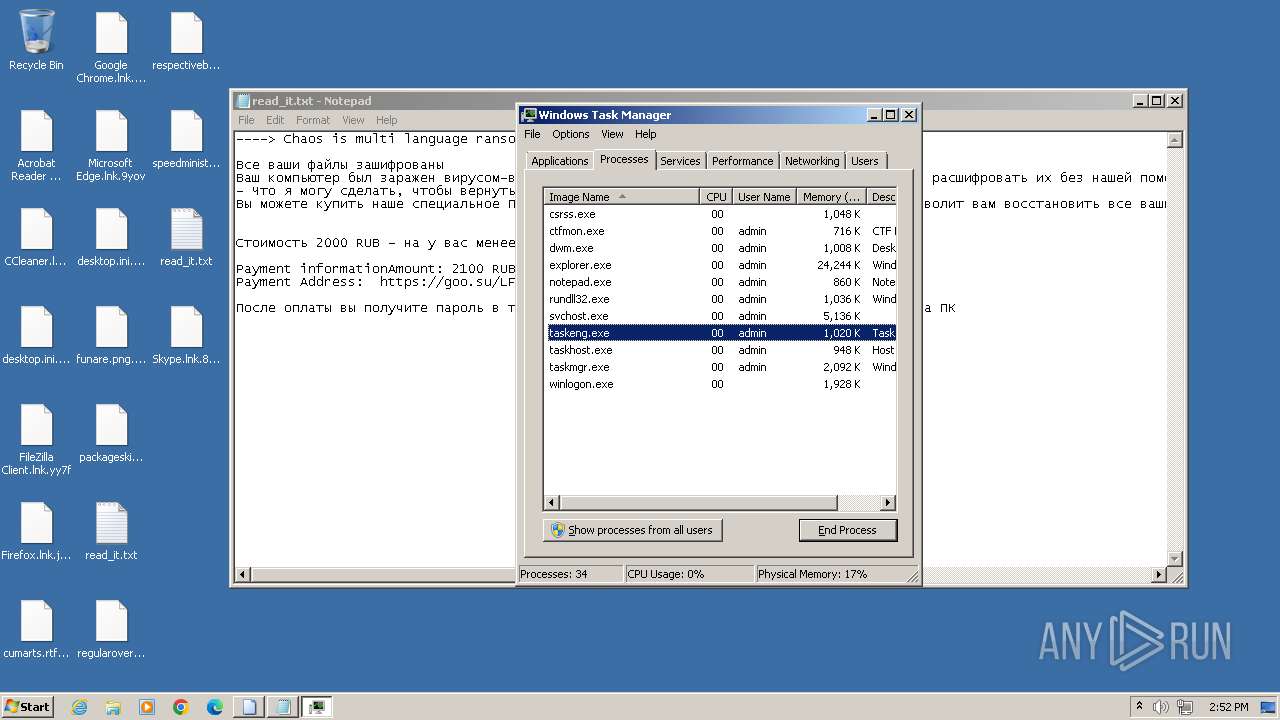Select read_it.txt icon next to Firefox.lnk
The height and width of the screenshot is (720, 1280).
pyautogui.click(x=111, y=531)
